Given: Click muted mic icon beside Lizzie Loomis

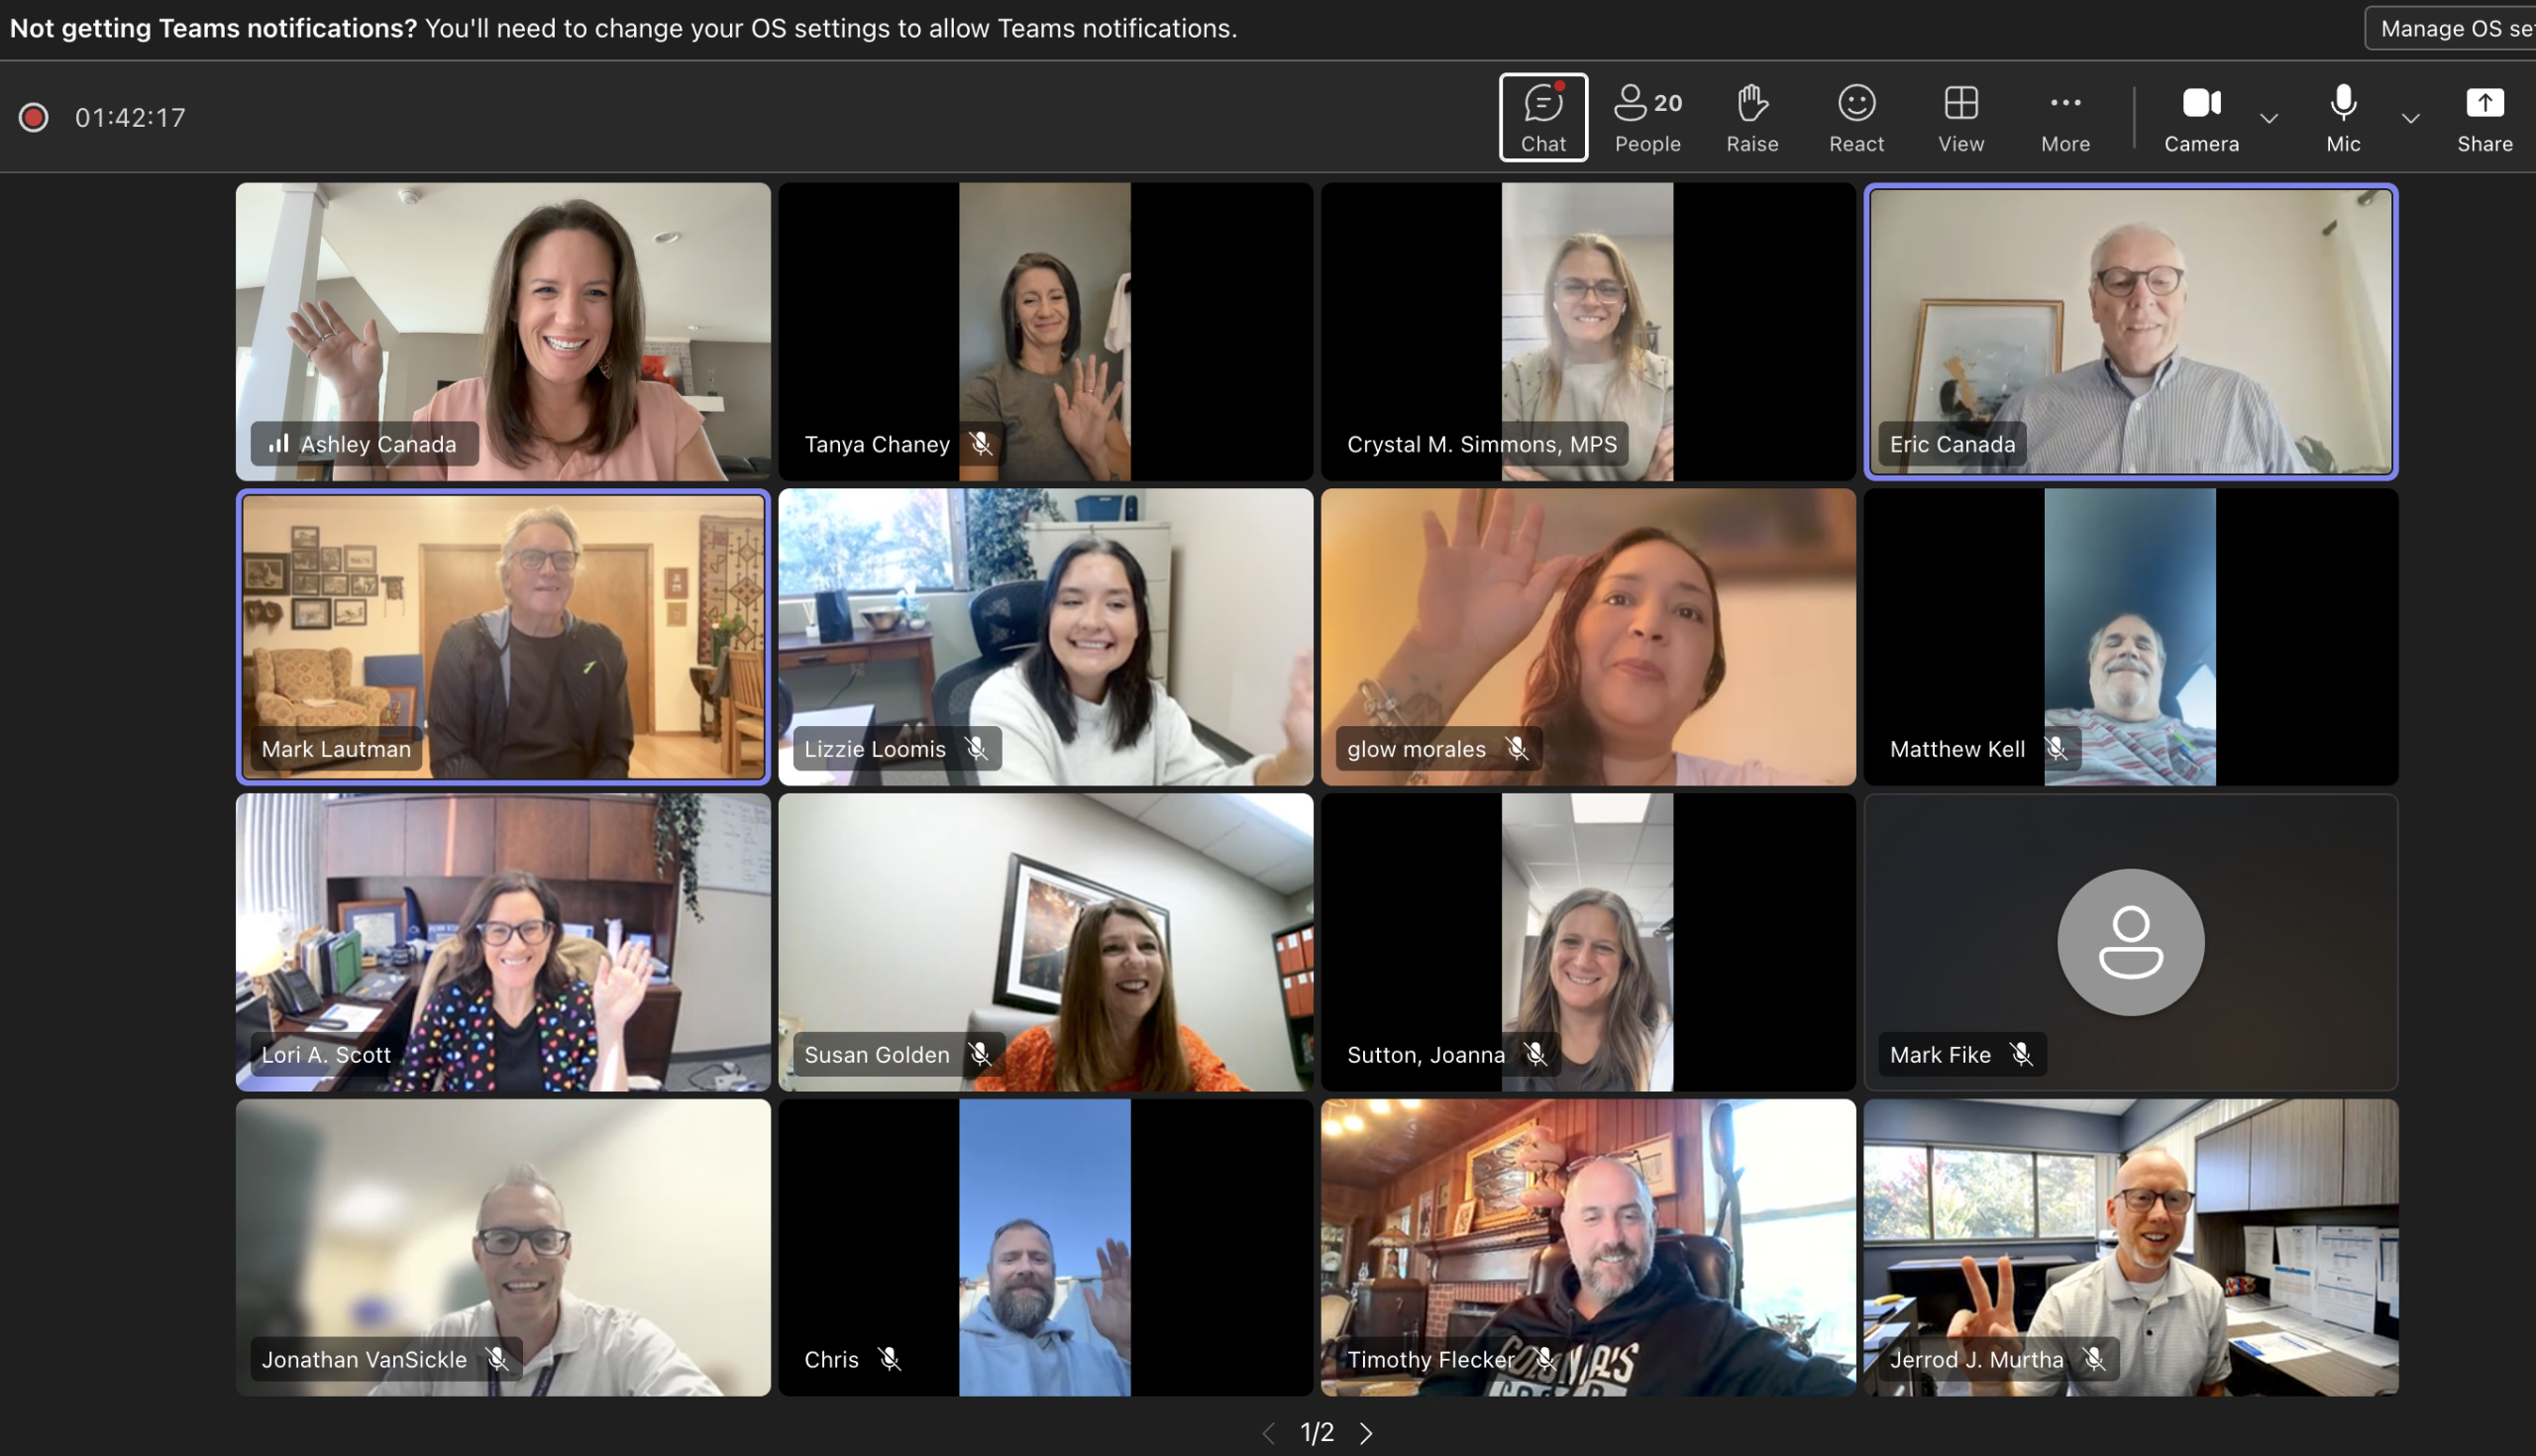Looking at the screenshot, I should tap(976, 749).
